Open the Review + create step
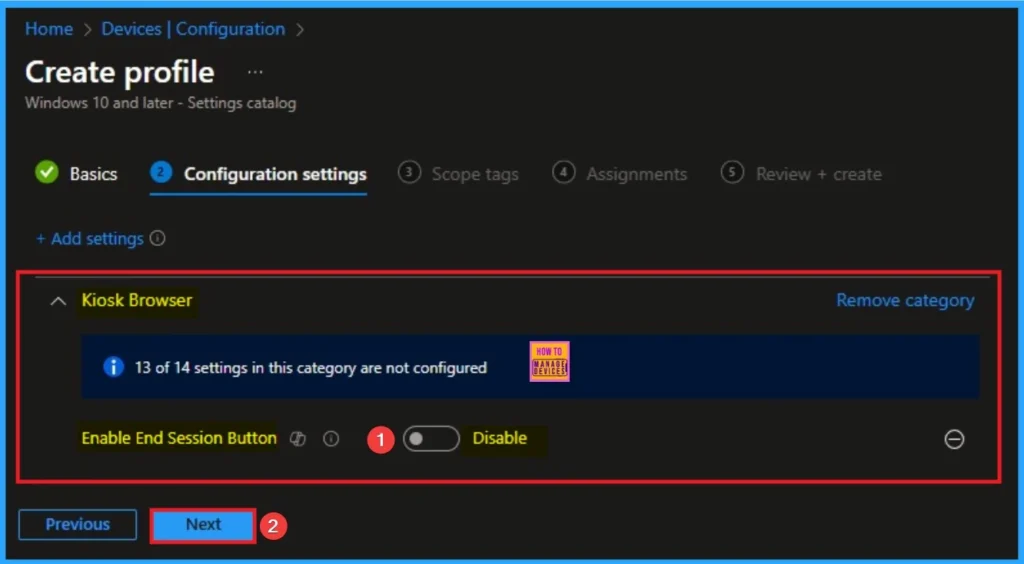 [818, 174]
